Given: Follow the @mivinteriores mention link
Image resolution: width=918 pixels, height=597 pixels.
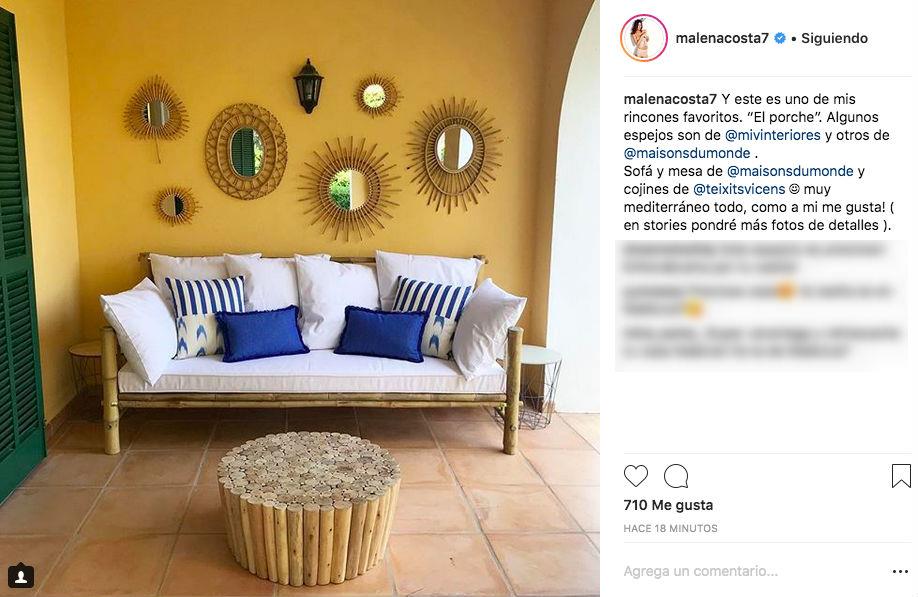Looking at the screenshot, I should pos(773,135).
